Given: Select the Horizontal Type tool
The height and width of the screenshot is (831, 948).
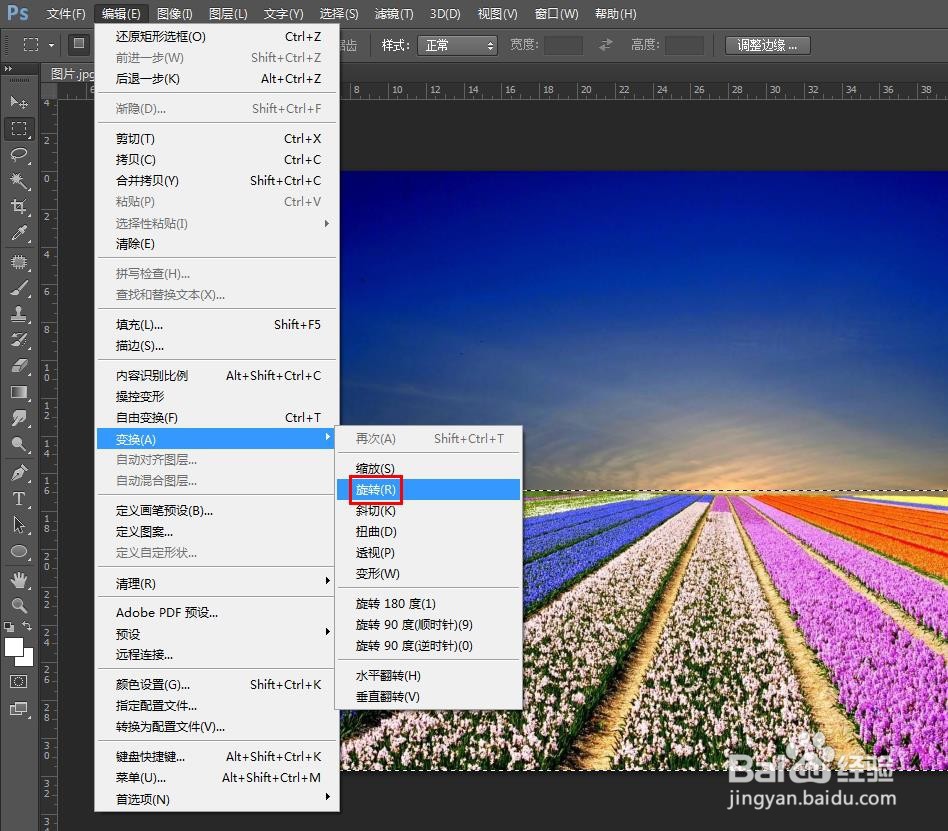Looking at the screenshot, I should coord(18,499).
